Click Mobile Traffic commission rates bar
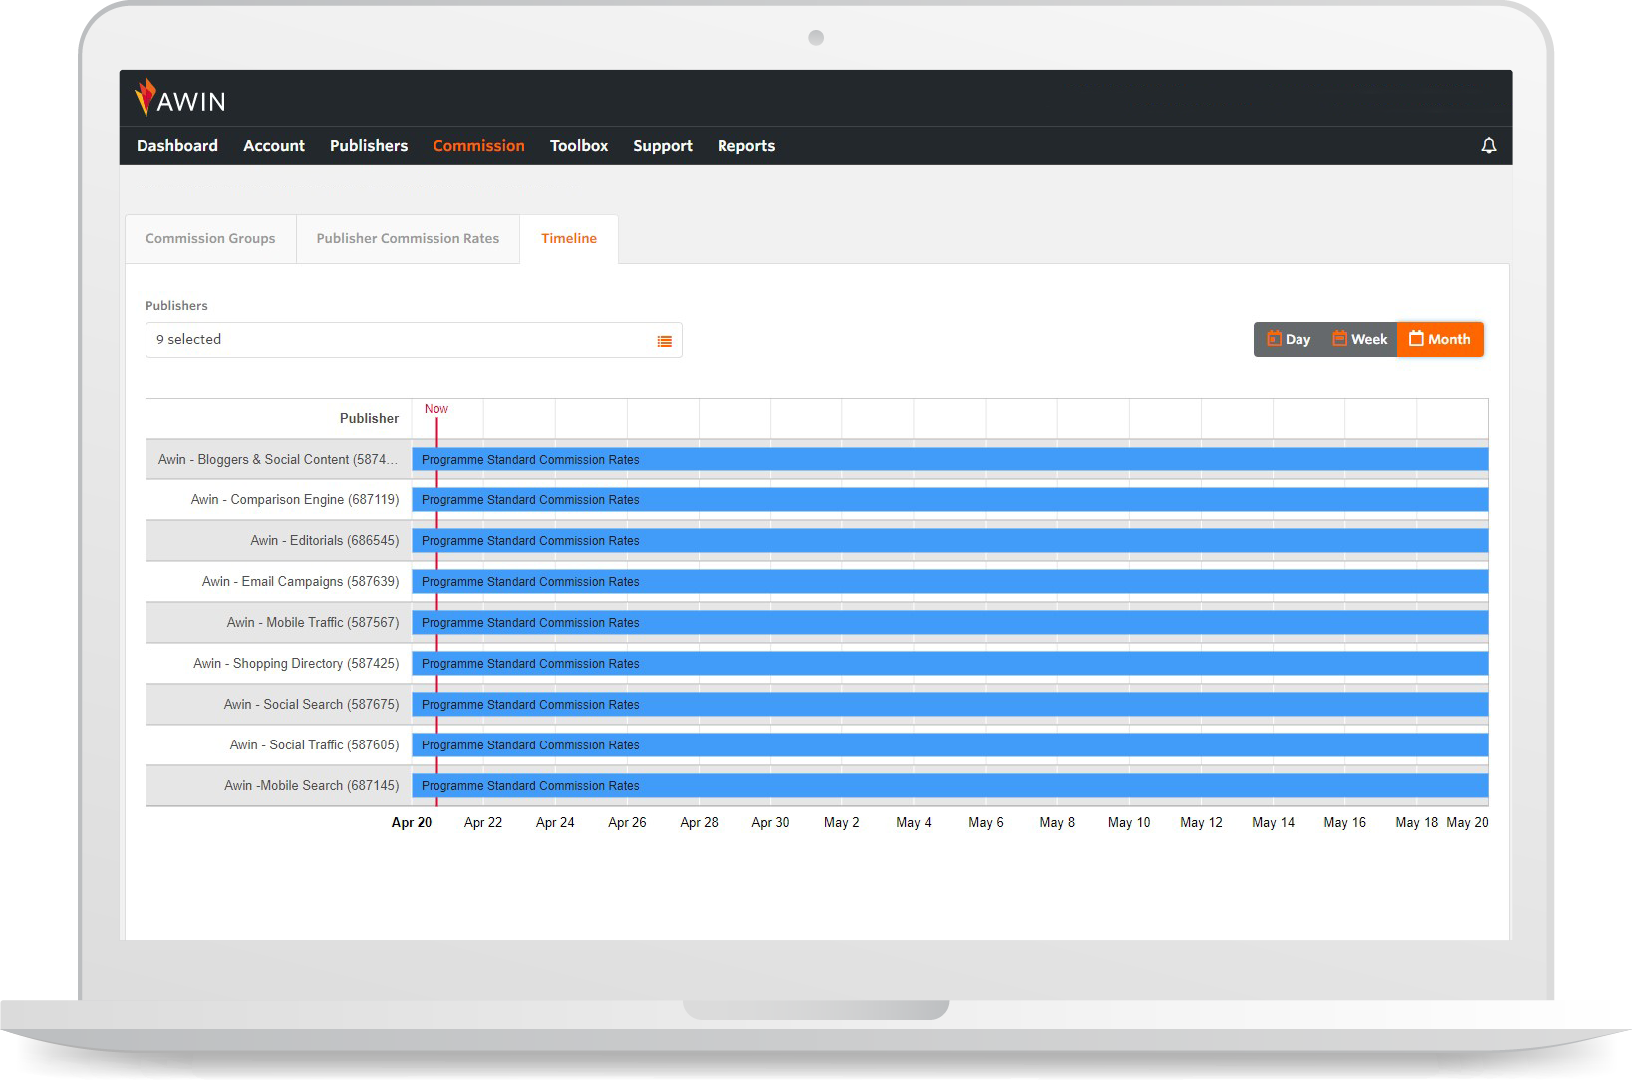Viewport: 1632px width, 1080px height. 950,623
